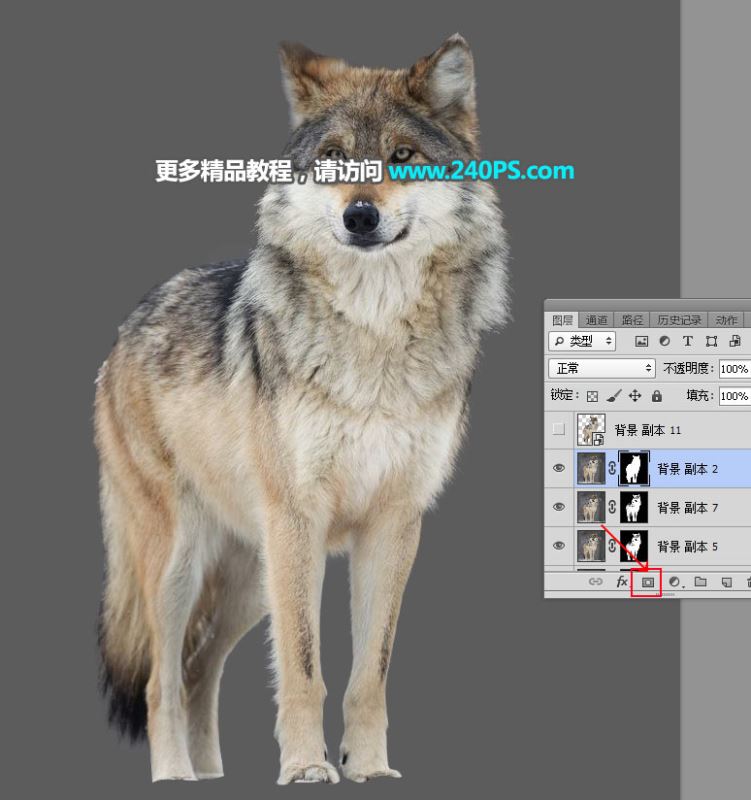The image size is (751, 800).
Task: Click mask link icon on 背景 副本 5
Action: coord(612,545)
